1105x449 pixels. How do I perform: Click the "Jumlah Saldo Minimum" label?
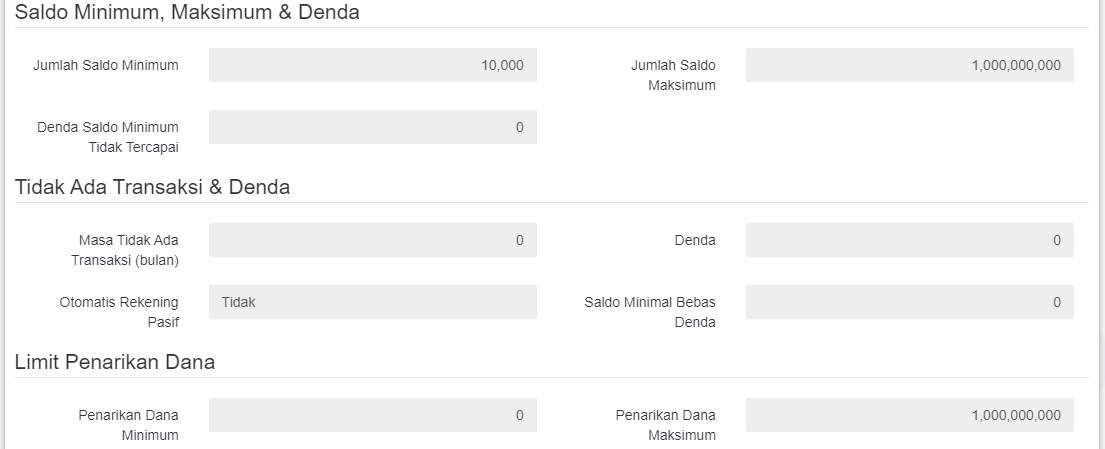click(x=106, y=66)
